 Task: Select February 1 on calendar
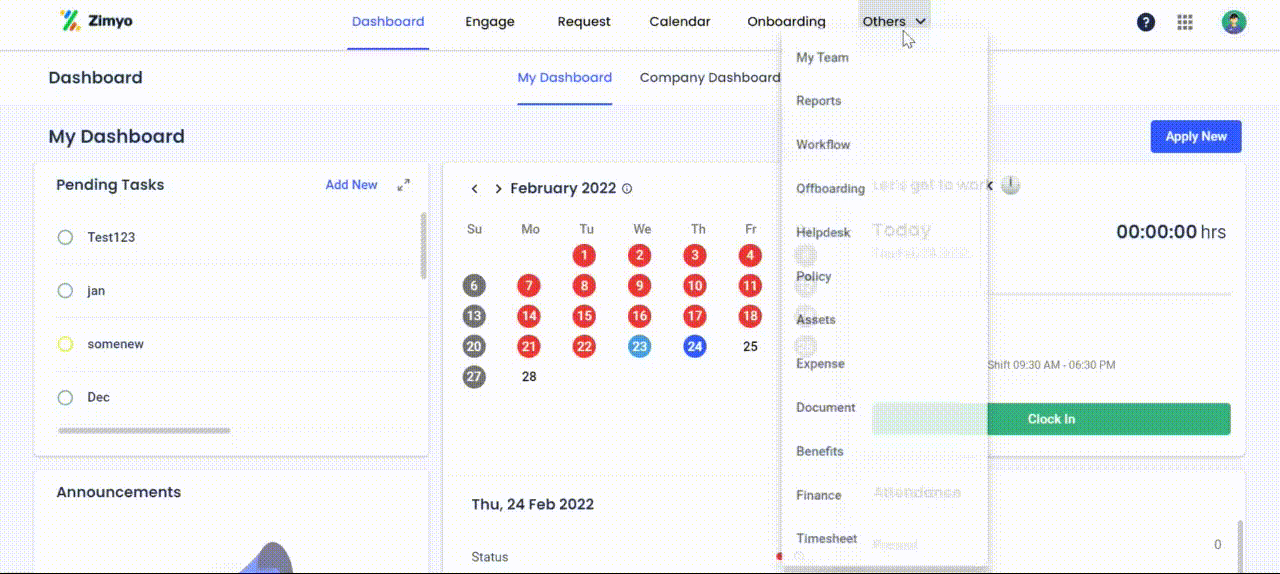585,256
